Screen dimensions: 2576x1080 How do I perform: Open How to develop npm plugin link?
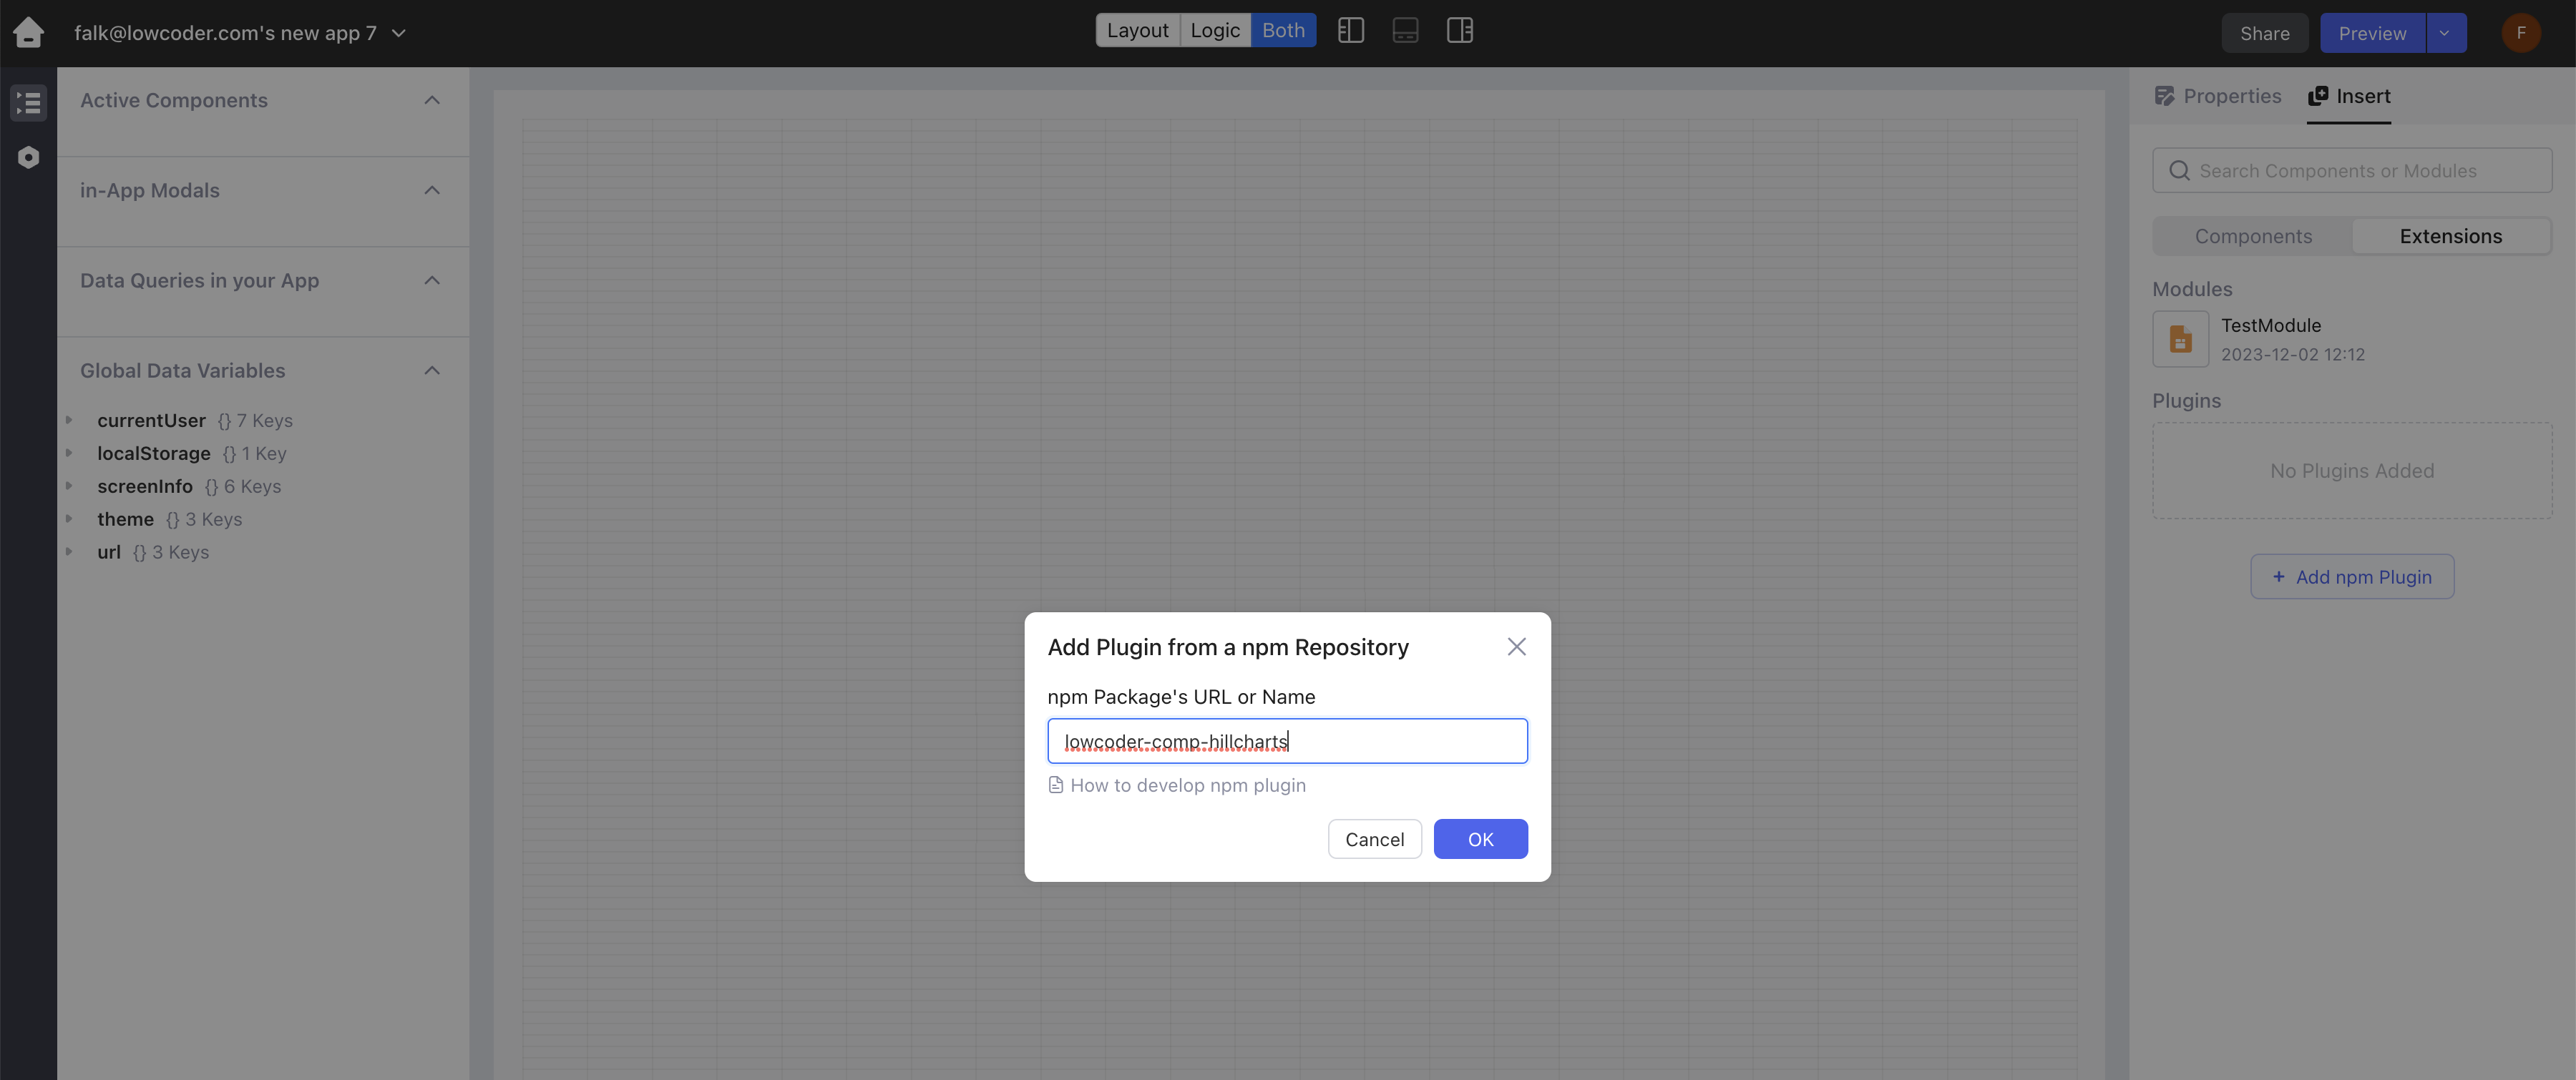pos(1187,785)
